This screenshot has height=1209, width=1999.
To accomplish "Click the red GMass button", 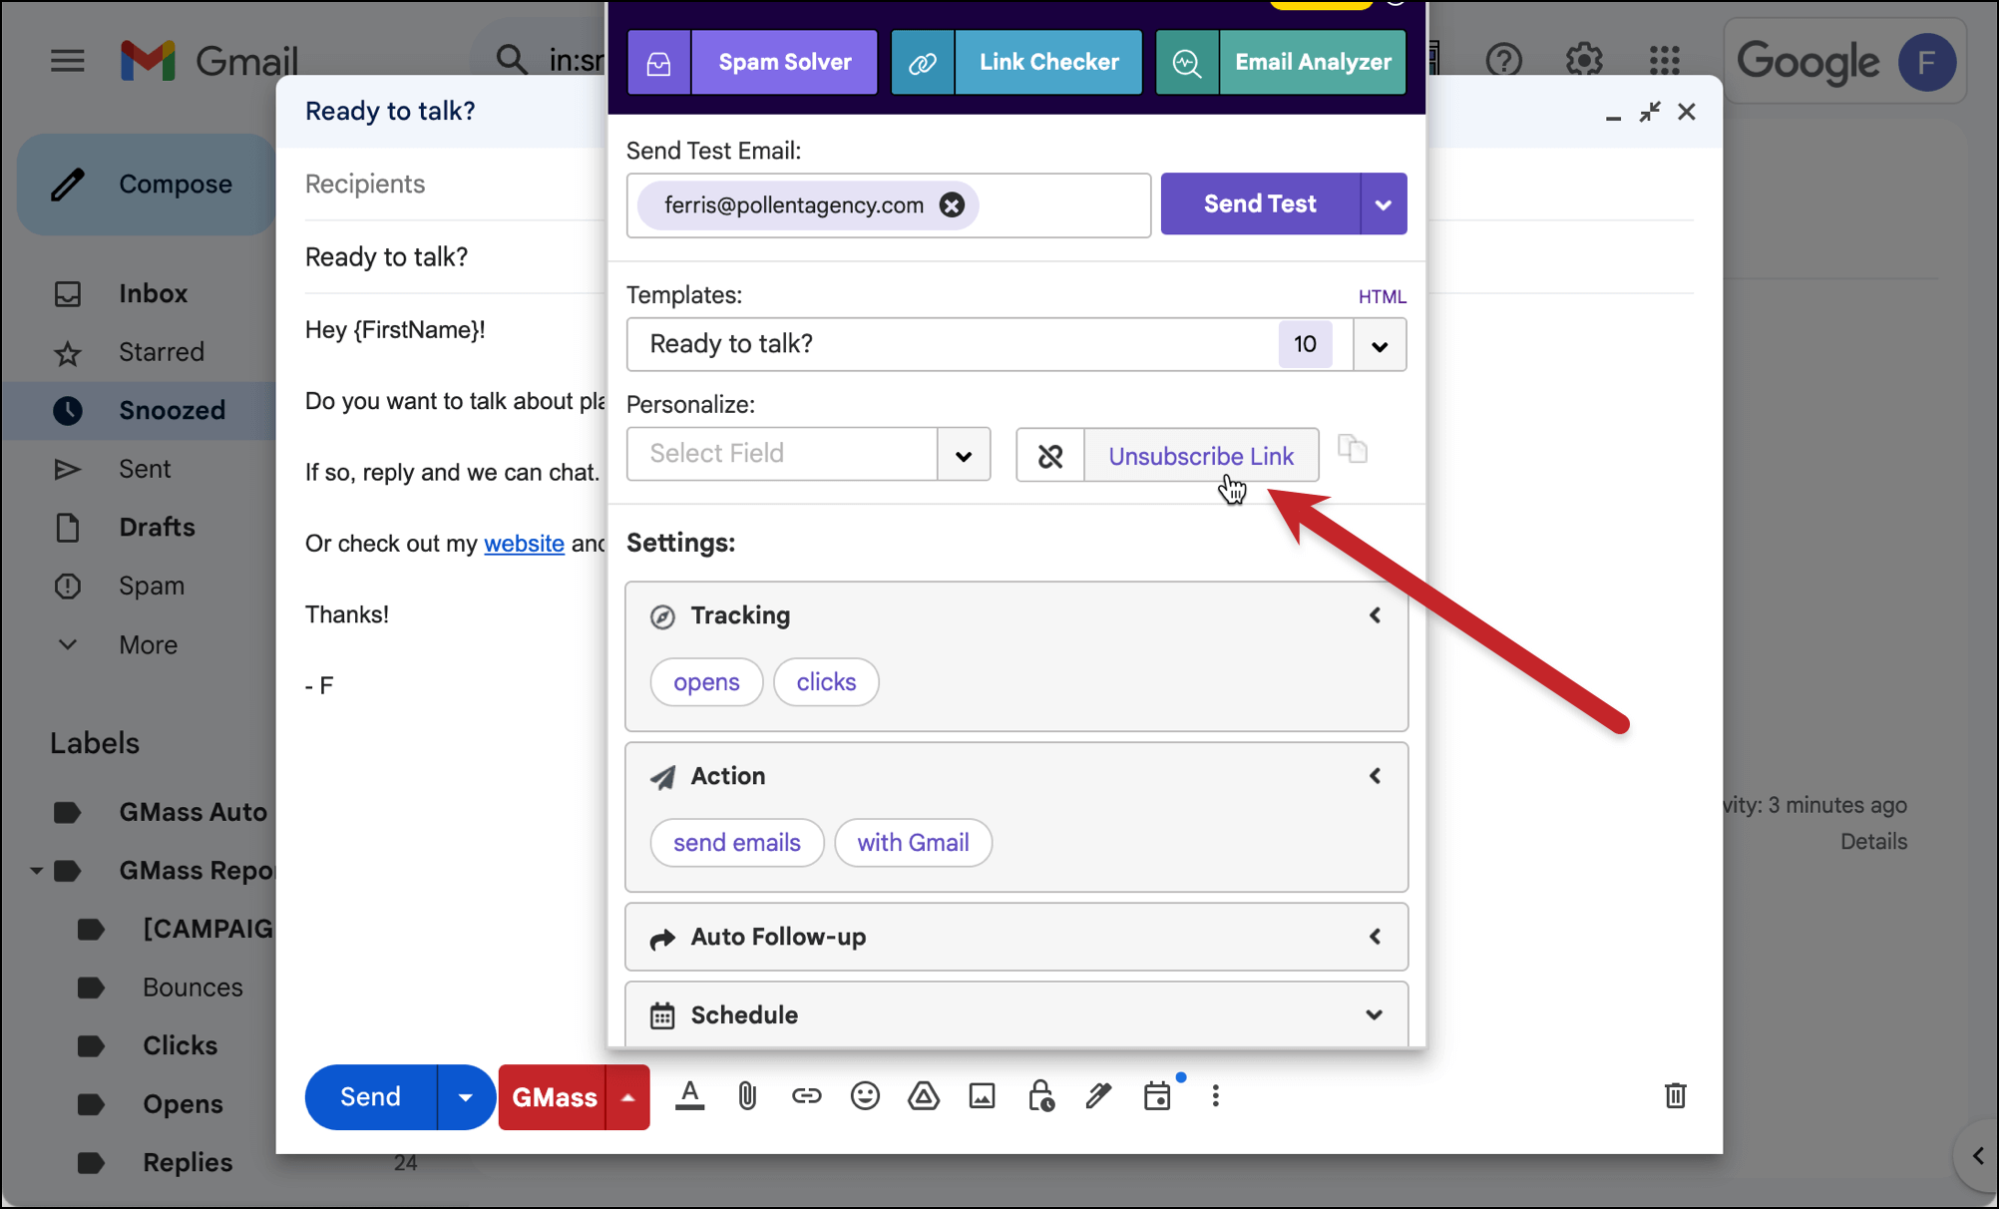I will (554, 1097).
